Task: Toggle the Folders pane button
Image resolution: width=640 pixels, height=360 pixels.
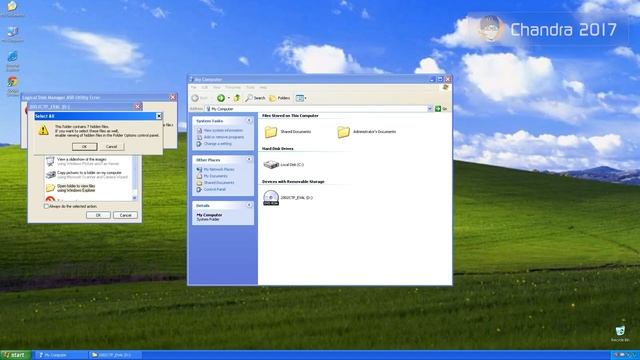Action: tap(280, 98)
